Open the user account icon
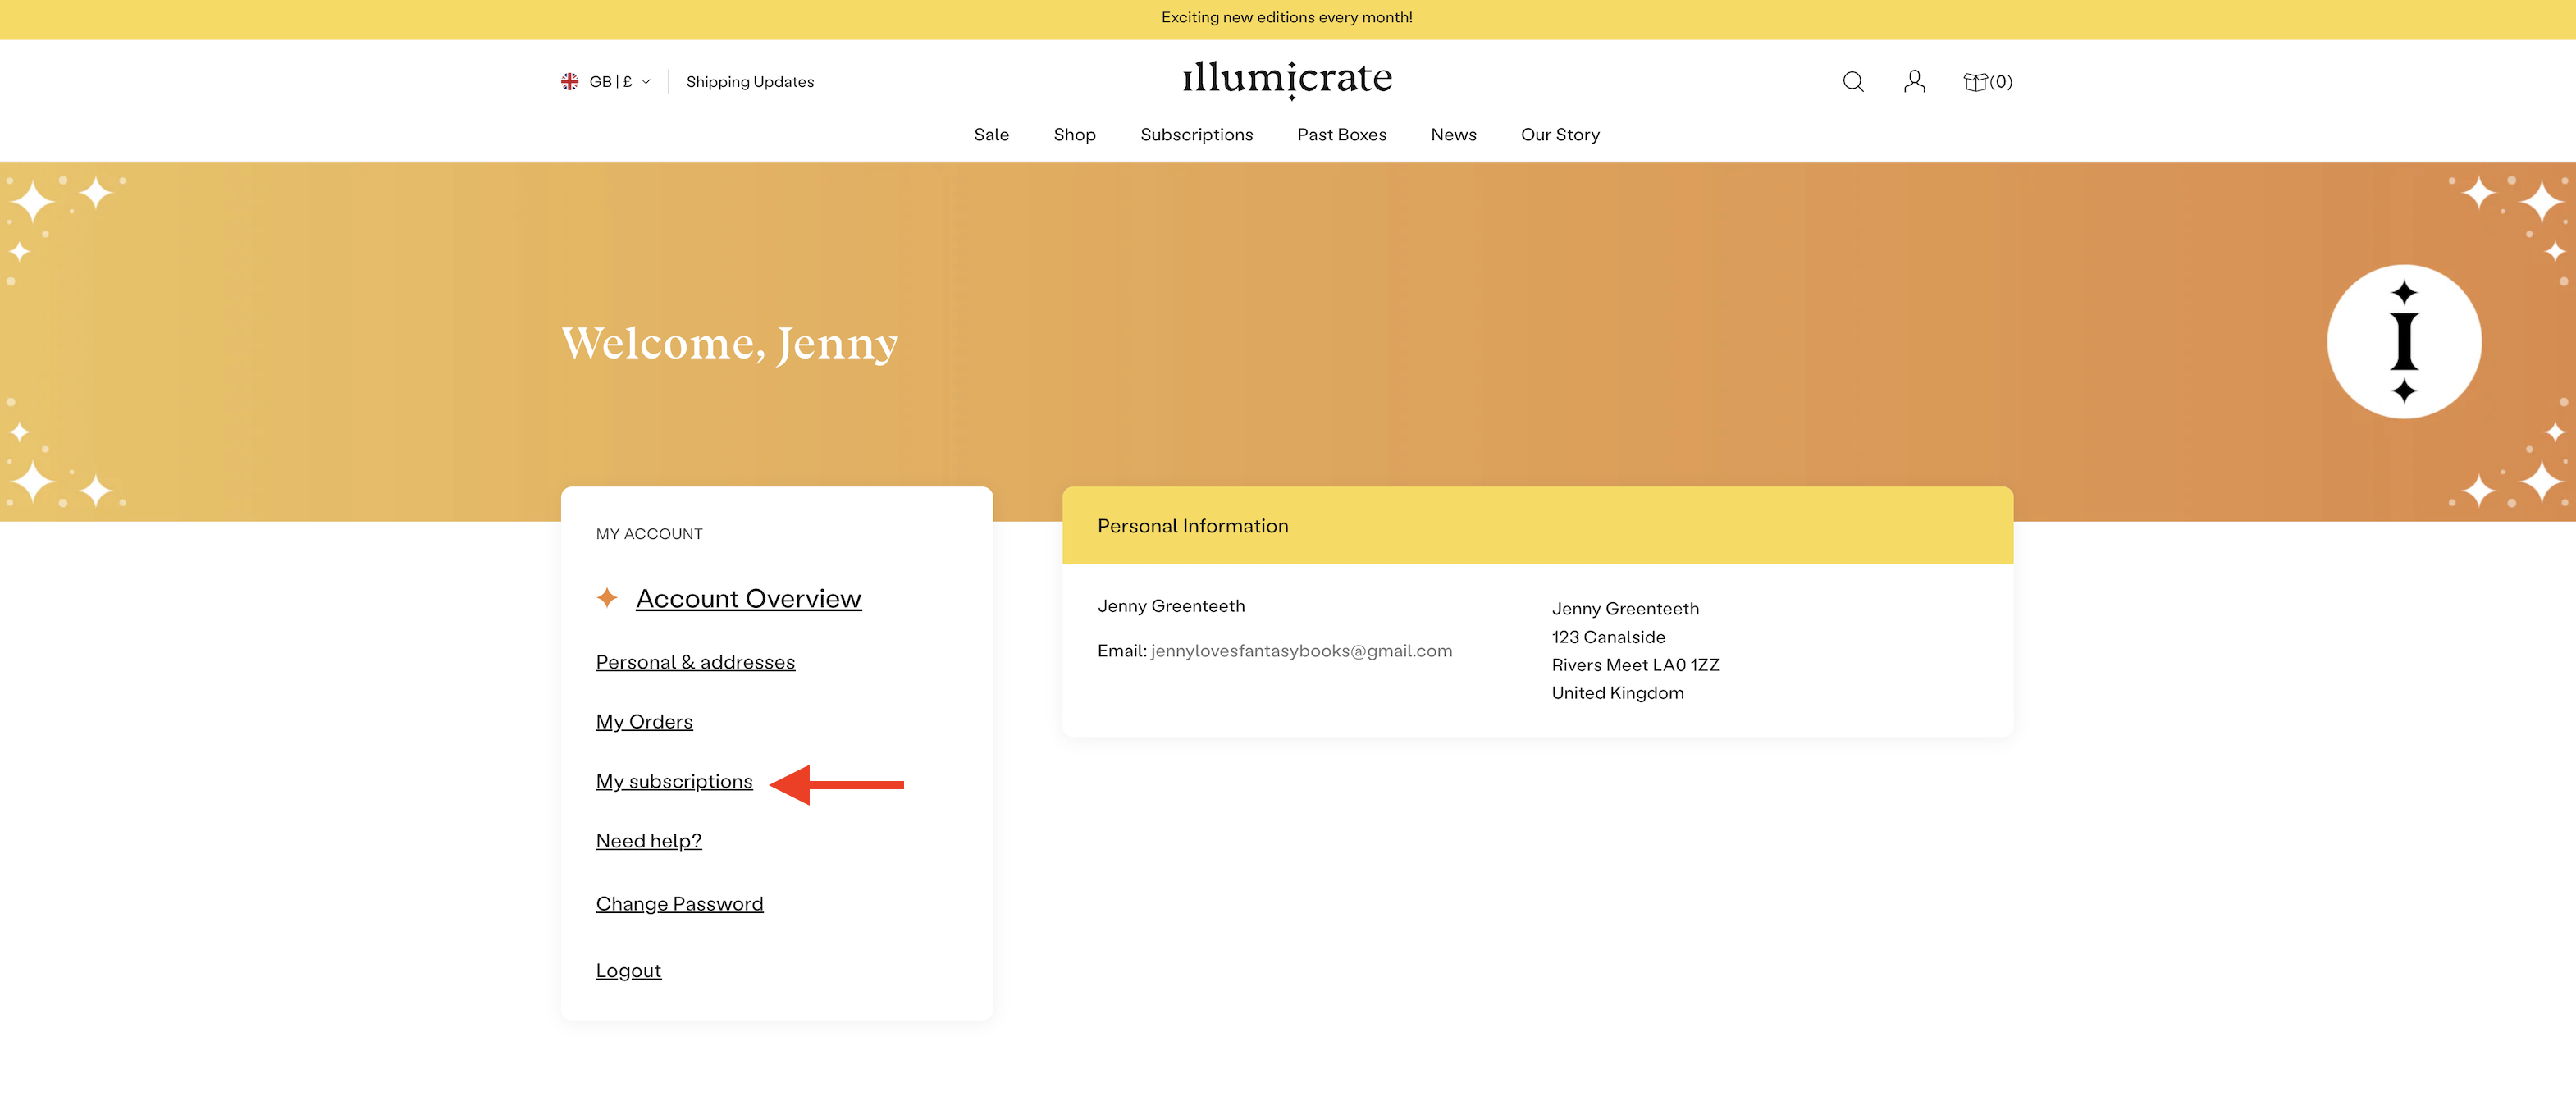2576x1110 pixels. click(1914, 82)
